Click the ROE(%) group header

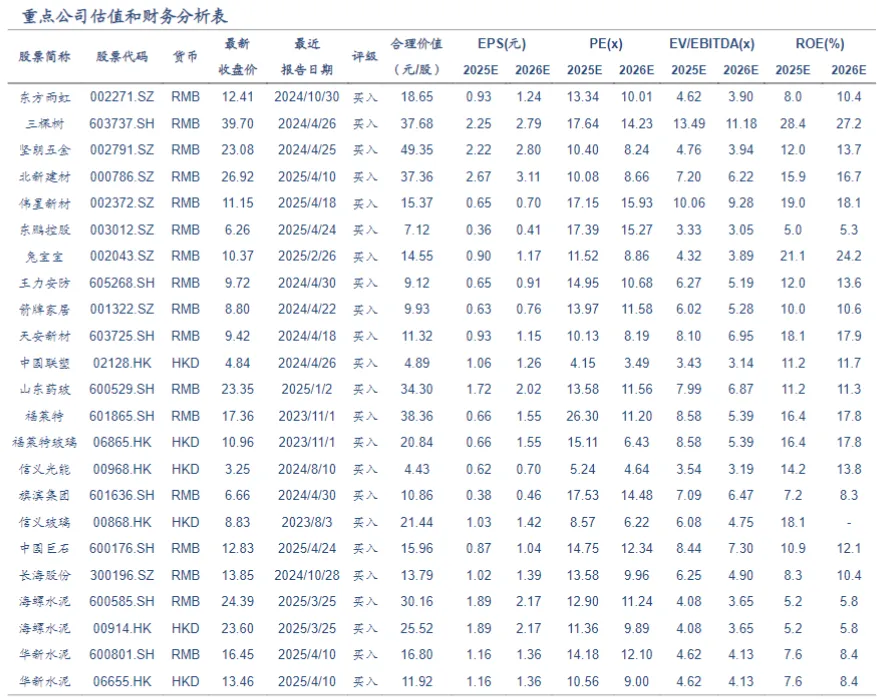point(820,44)
